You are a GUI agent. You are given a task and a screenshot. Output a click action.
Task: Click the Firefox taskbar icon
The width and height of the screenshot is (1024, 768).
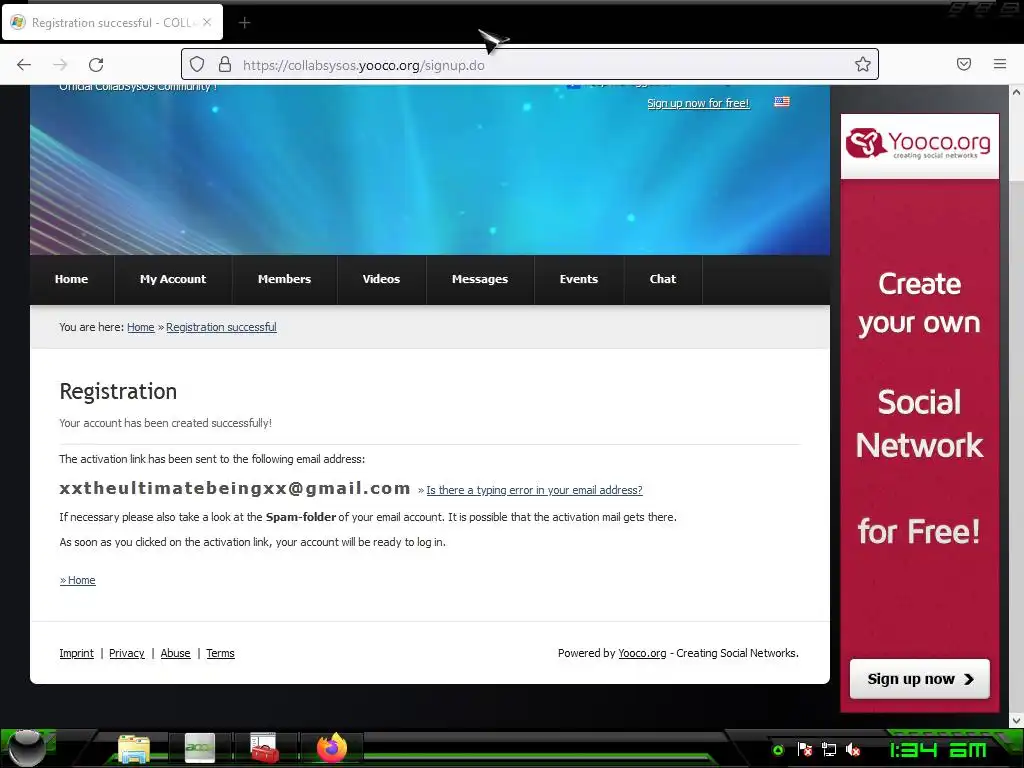(x=332, y=748)
